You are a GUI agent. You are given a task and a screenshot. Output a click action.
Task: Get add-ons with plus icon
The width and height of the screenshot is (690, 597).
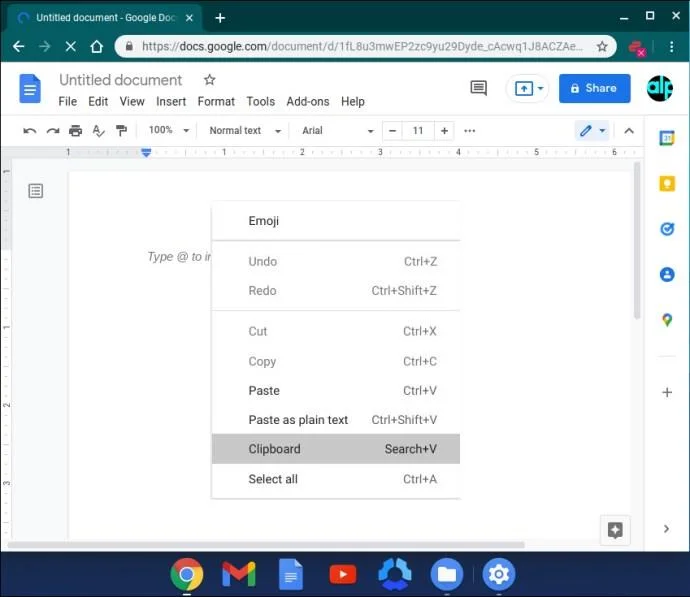[667, 392]
